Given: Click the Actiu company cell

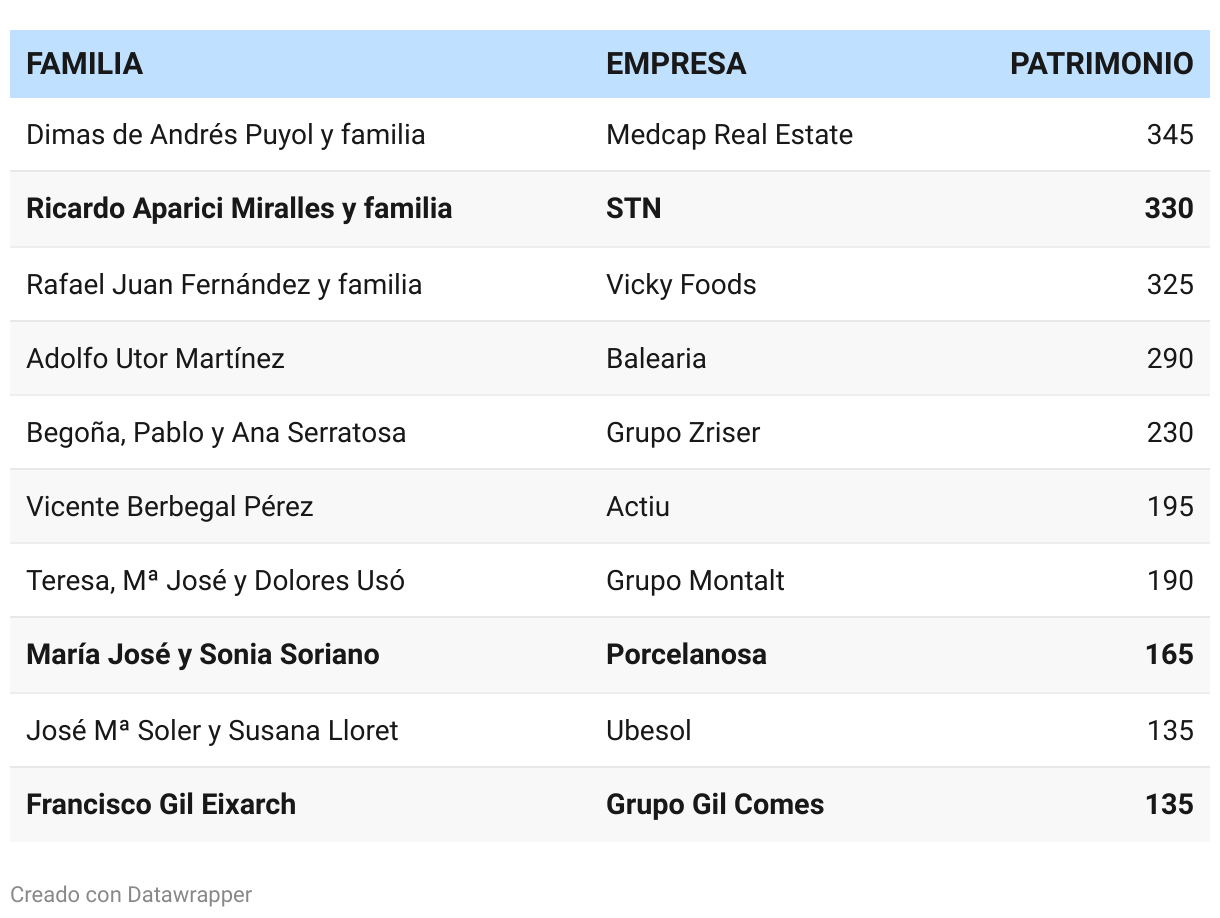Looking at the screenshot, I should pos(638,507).
